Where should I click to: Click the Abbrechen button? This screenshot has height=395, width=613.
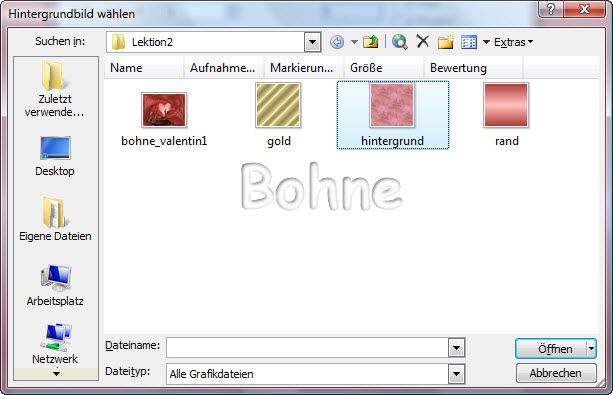[x=556, y=373]
